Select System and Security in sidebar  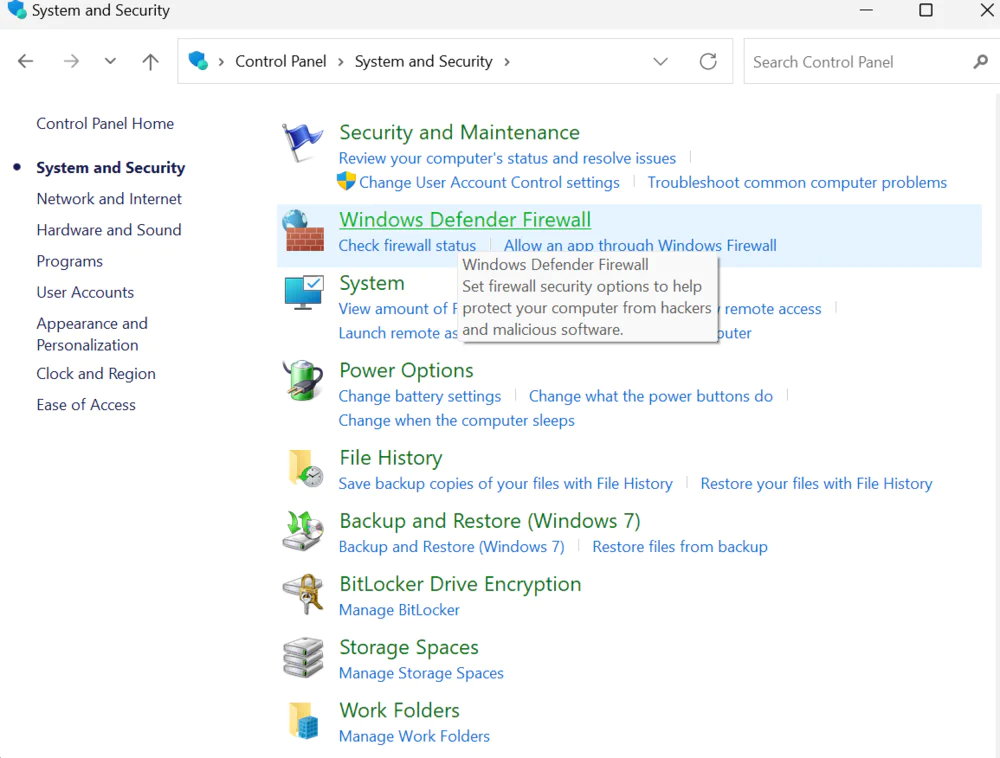[111, 168]
